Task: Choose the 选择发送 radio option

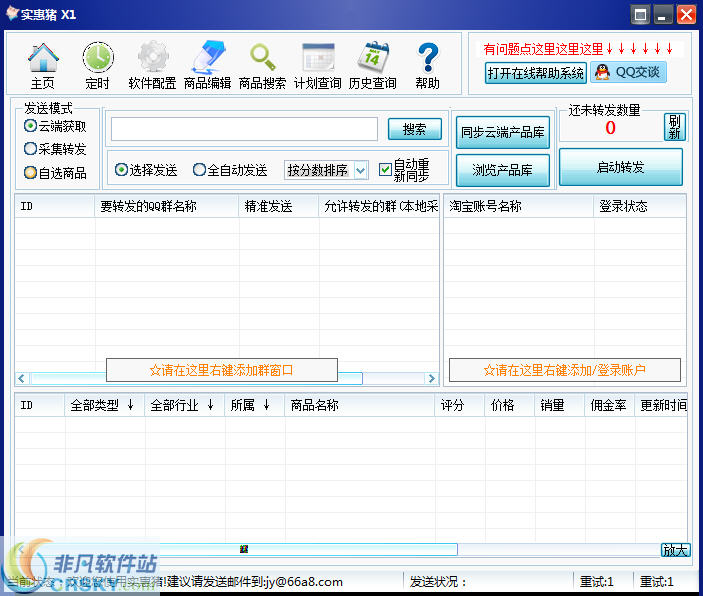Action: coord(146,170)
